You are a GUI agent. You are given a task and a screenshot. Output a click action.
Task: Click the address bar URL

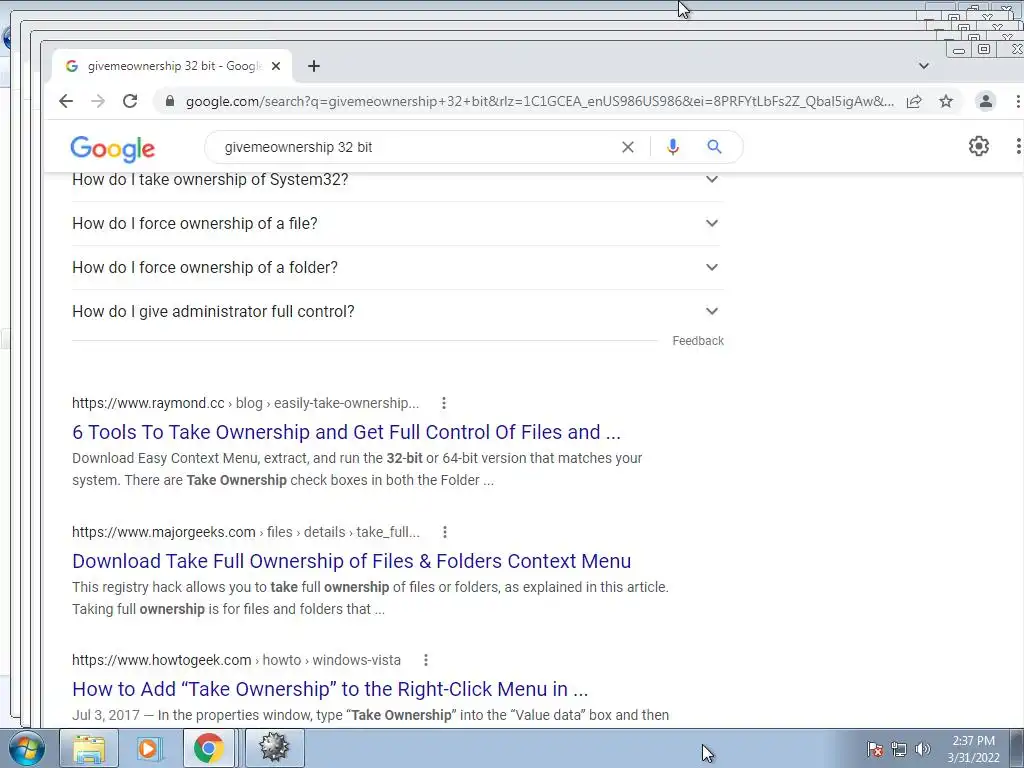click(539, 101)
